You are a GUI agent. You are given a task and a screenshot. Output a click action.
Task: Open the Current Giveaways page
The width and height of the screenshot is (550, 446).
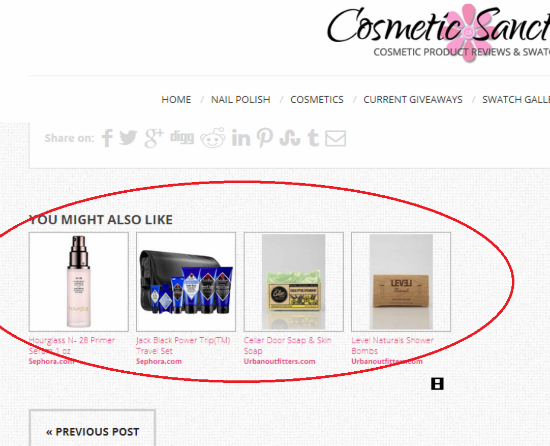pyautogui.click(x=413, y=100)
